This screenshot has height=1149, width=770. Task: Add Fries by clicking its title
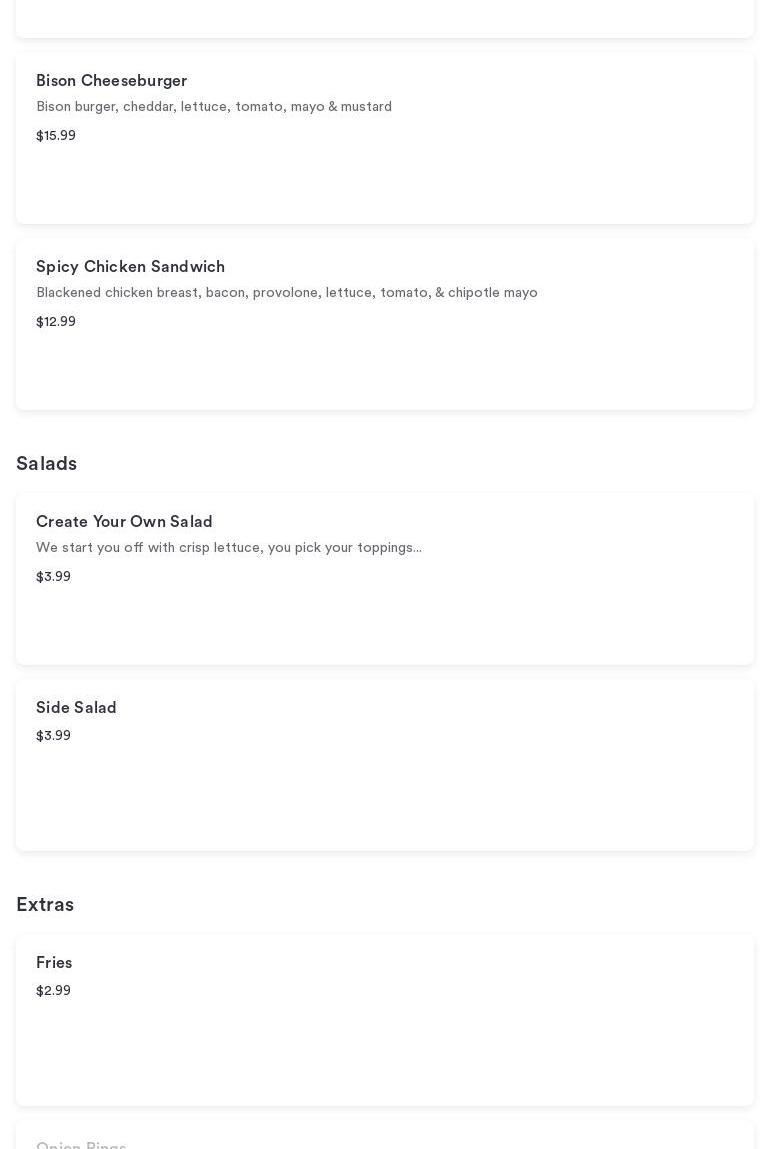point(54,963)
